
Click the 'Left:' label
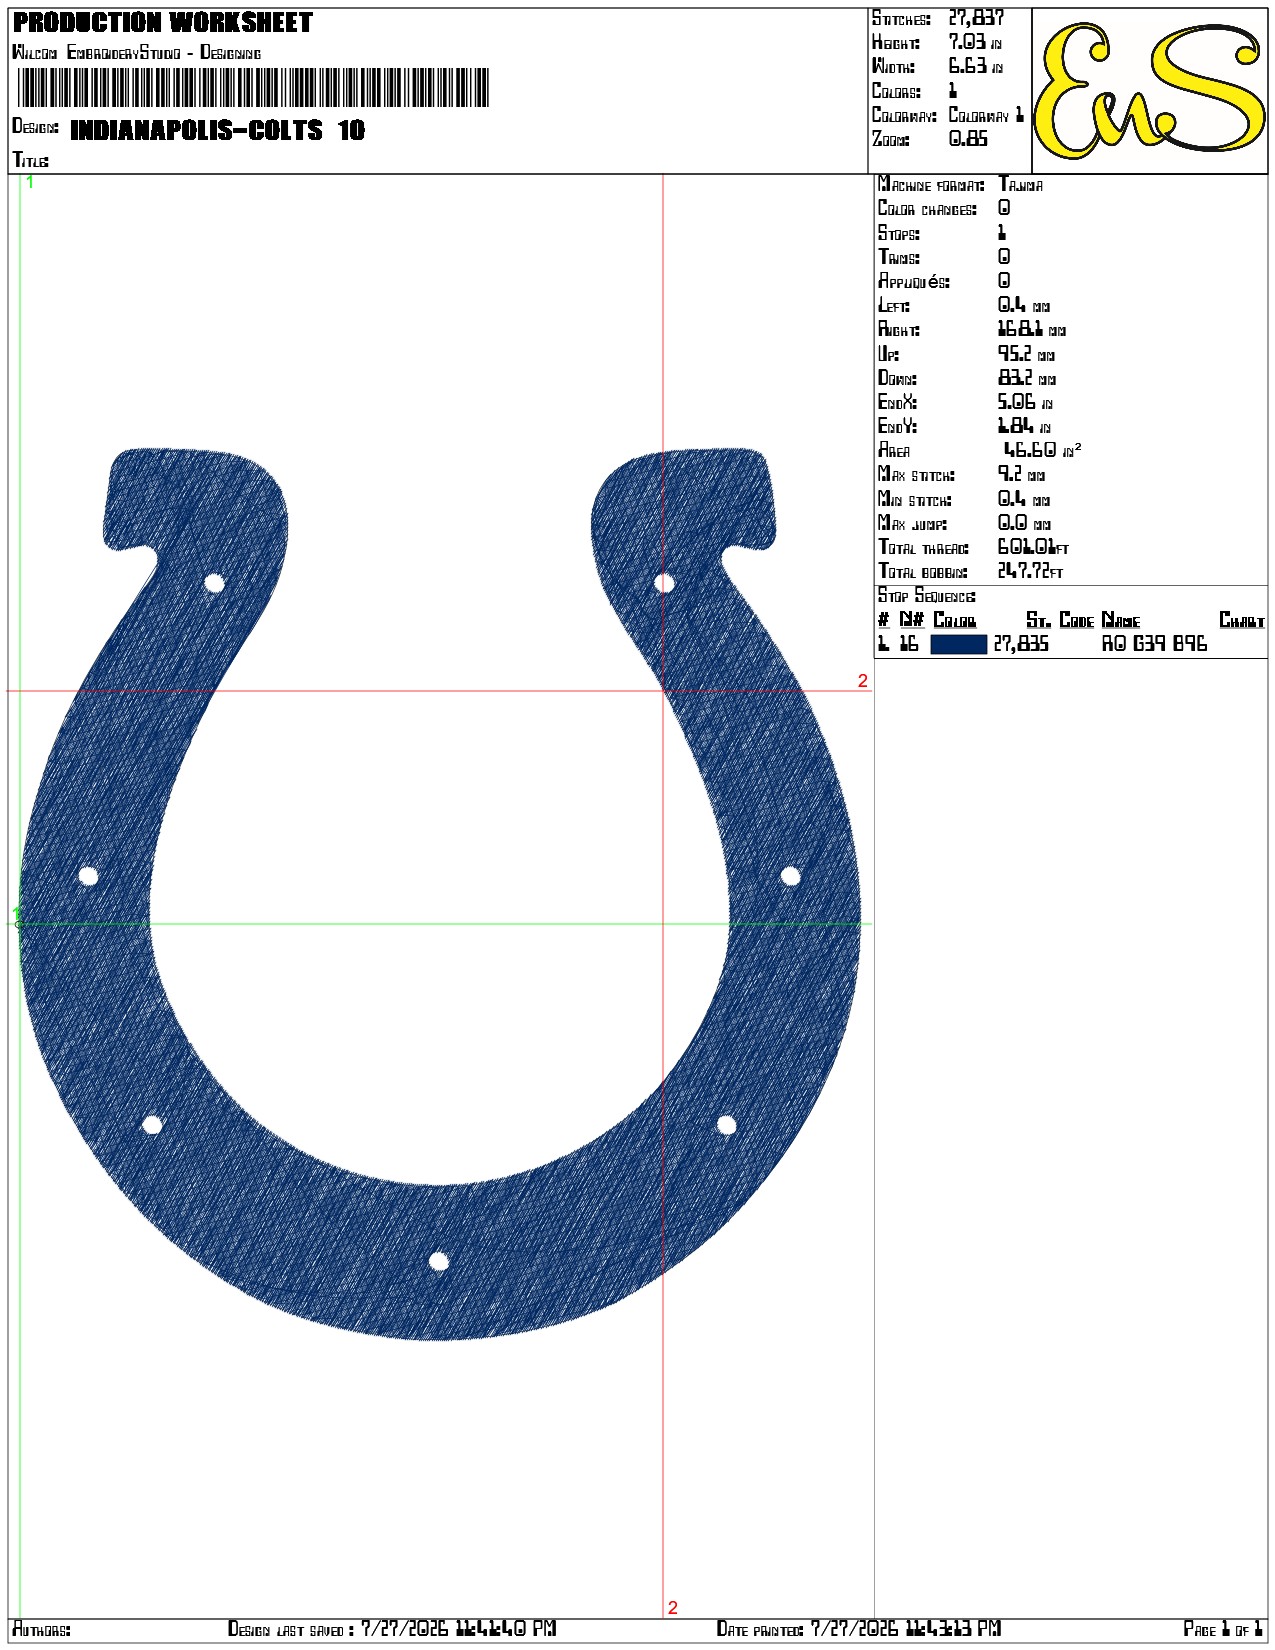click(894, 306)
